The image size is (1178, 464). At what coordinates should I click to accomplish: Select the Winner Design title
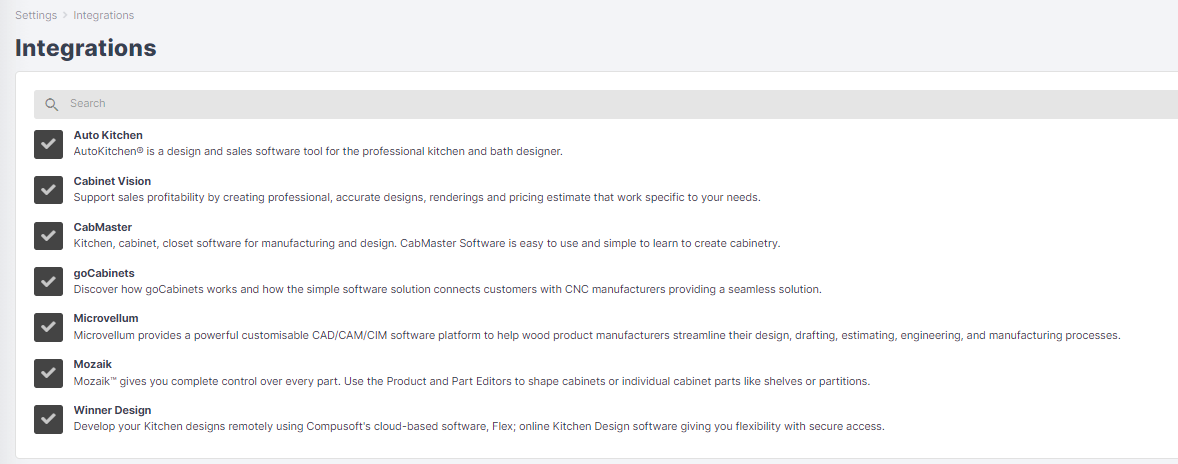[112, 410]
